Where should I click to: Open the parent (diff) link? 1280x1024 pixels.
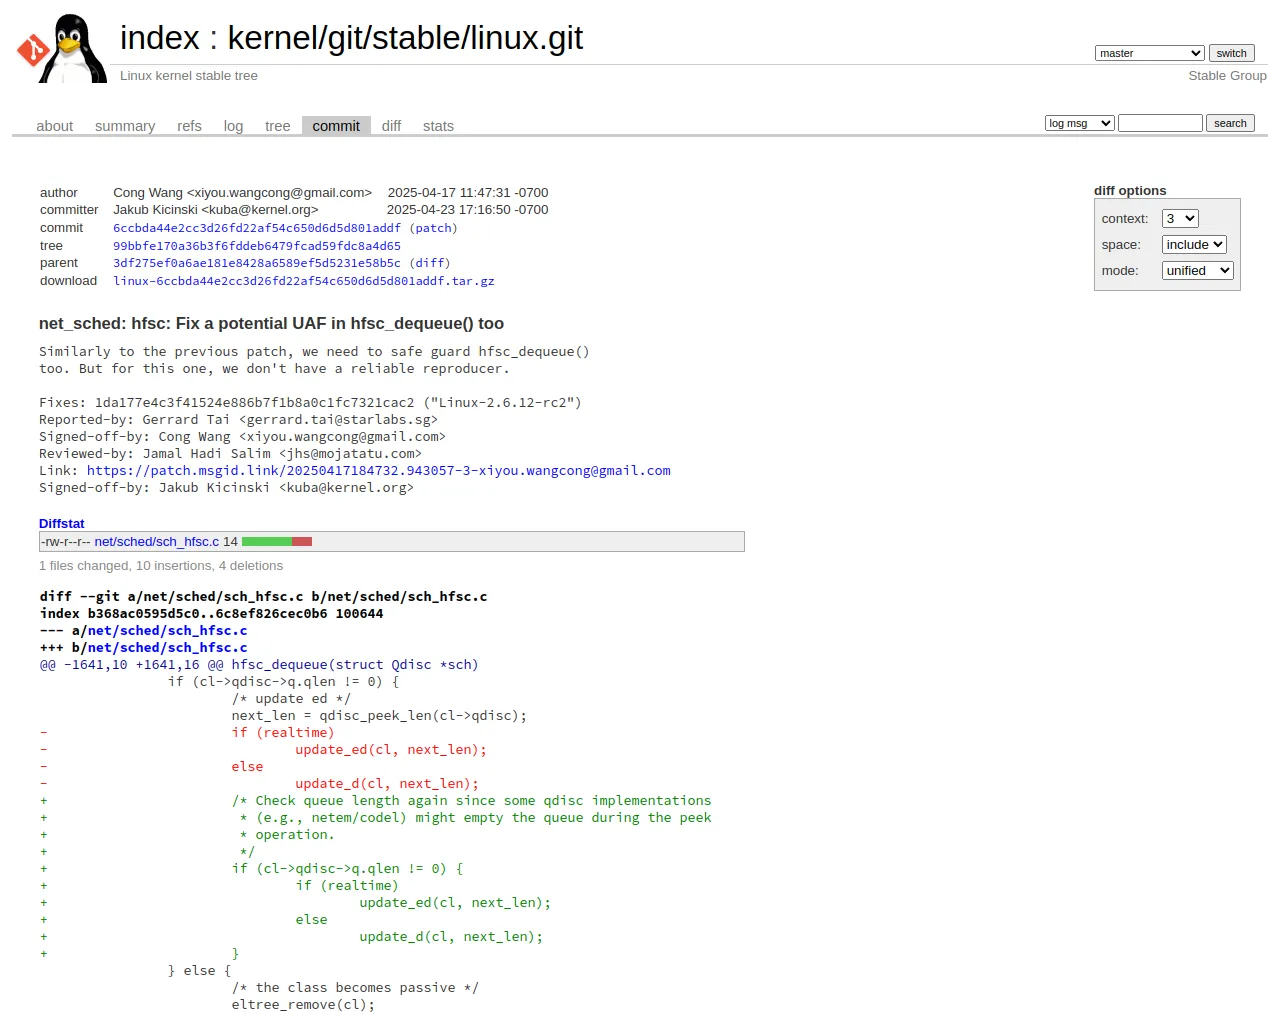(431, 263)
